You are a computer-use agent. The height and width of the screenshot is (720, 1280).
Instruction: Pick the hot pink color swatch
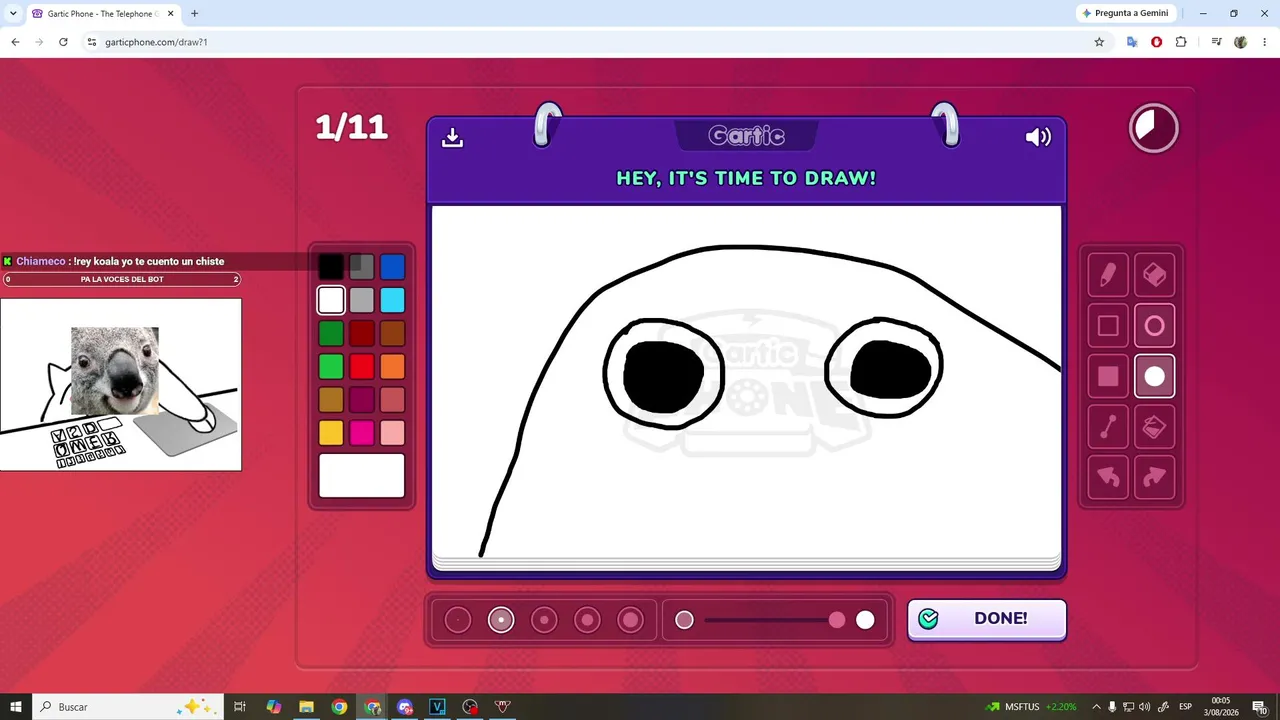click(x=362, y=433)
